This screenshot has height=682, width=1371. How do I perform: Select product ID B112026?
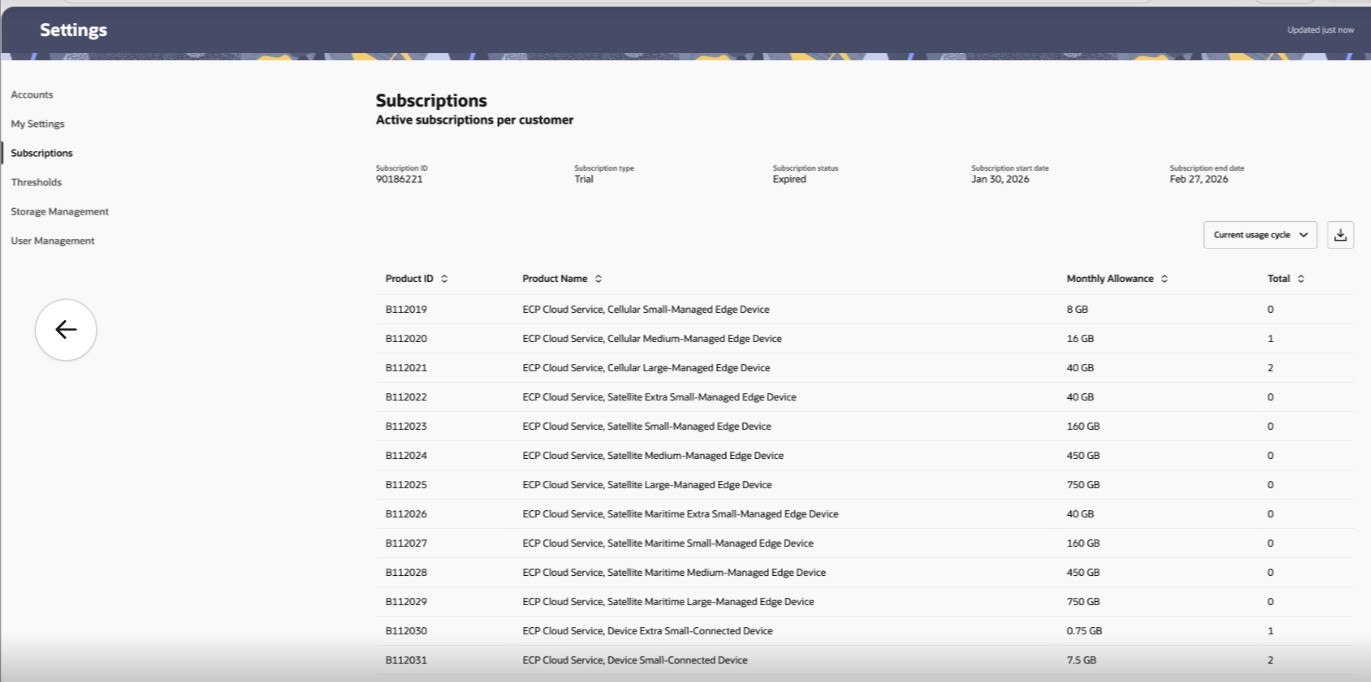pyautogui.click(x=406, y=514)
